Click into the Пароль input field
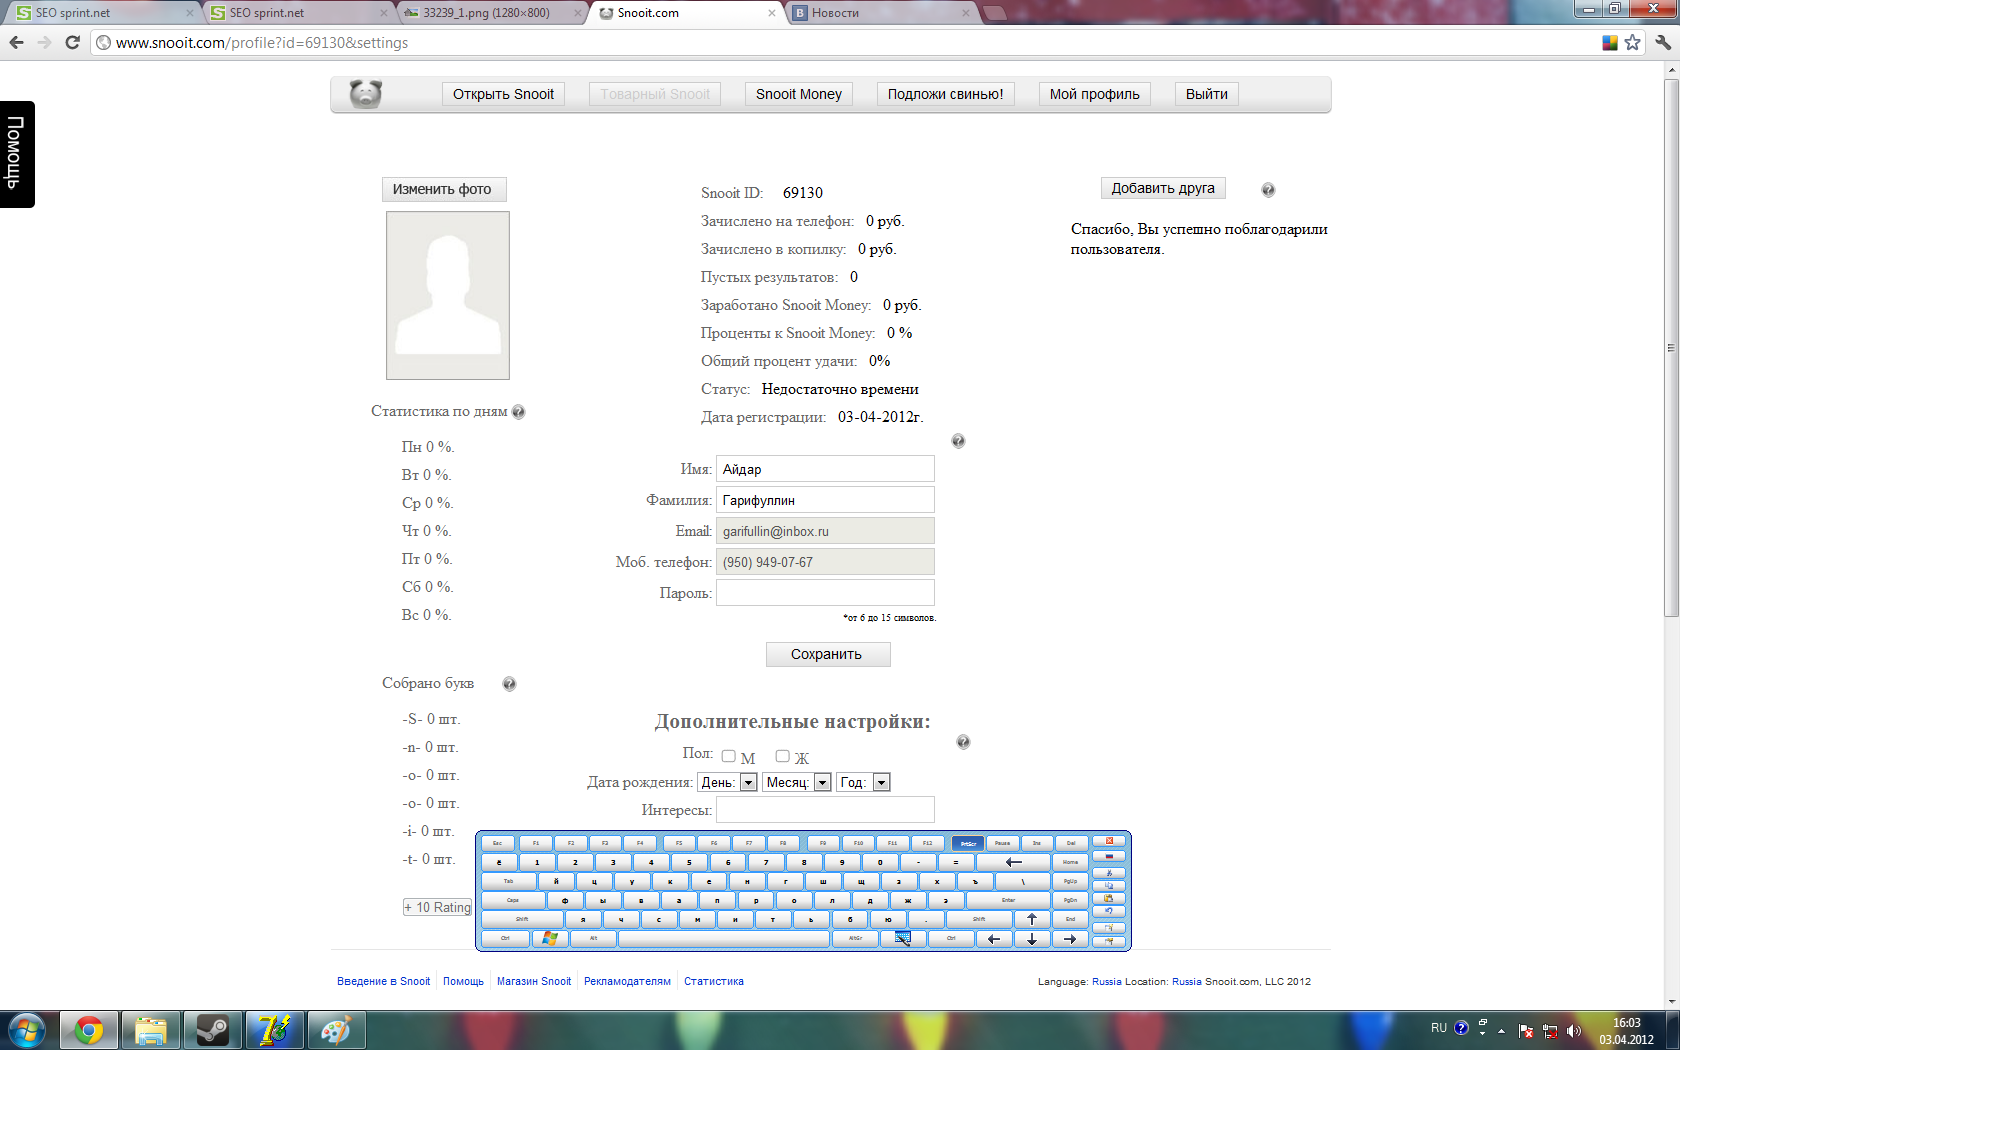 pyautogui.click(x=825, y=593)
